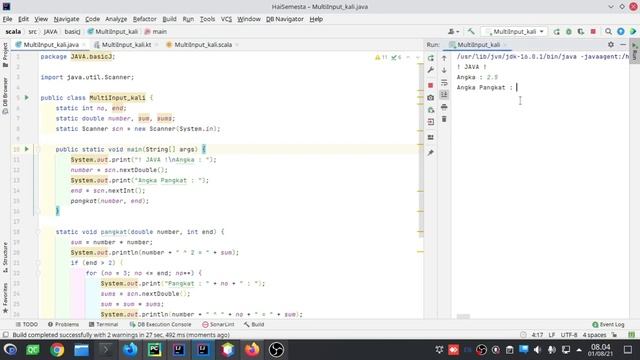Rerun MultiInput_kali in Run panel
This screenshot has width=640, height=360.
(x=431, y=58)
